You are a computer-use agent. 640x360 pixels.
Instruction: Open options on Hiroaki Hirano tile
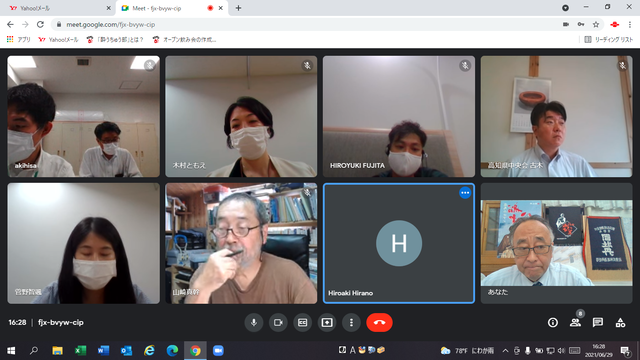[465, 193]
